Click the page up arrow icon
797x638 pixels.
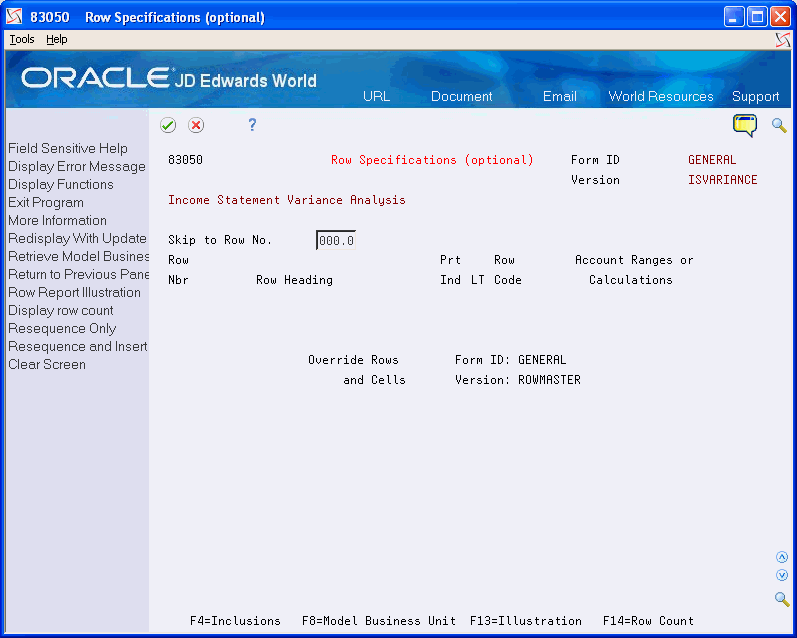(x=782, y=557)
